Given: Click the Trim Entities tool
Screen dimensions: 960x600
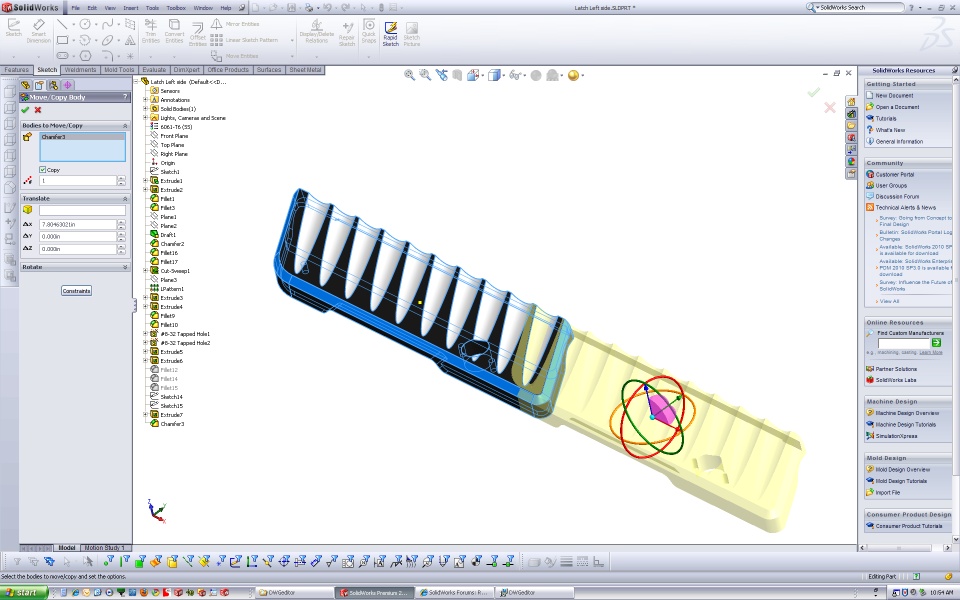Looking at the screenshot, I should click(151, 31).
